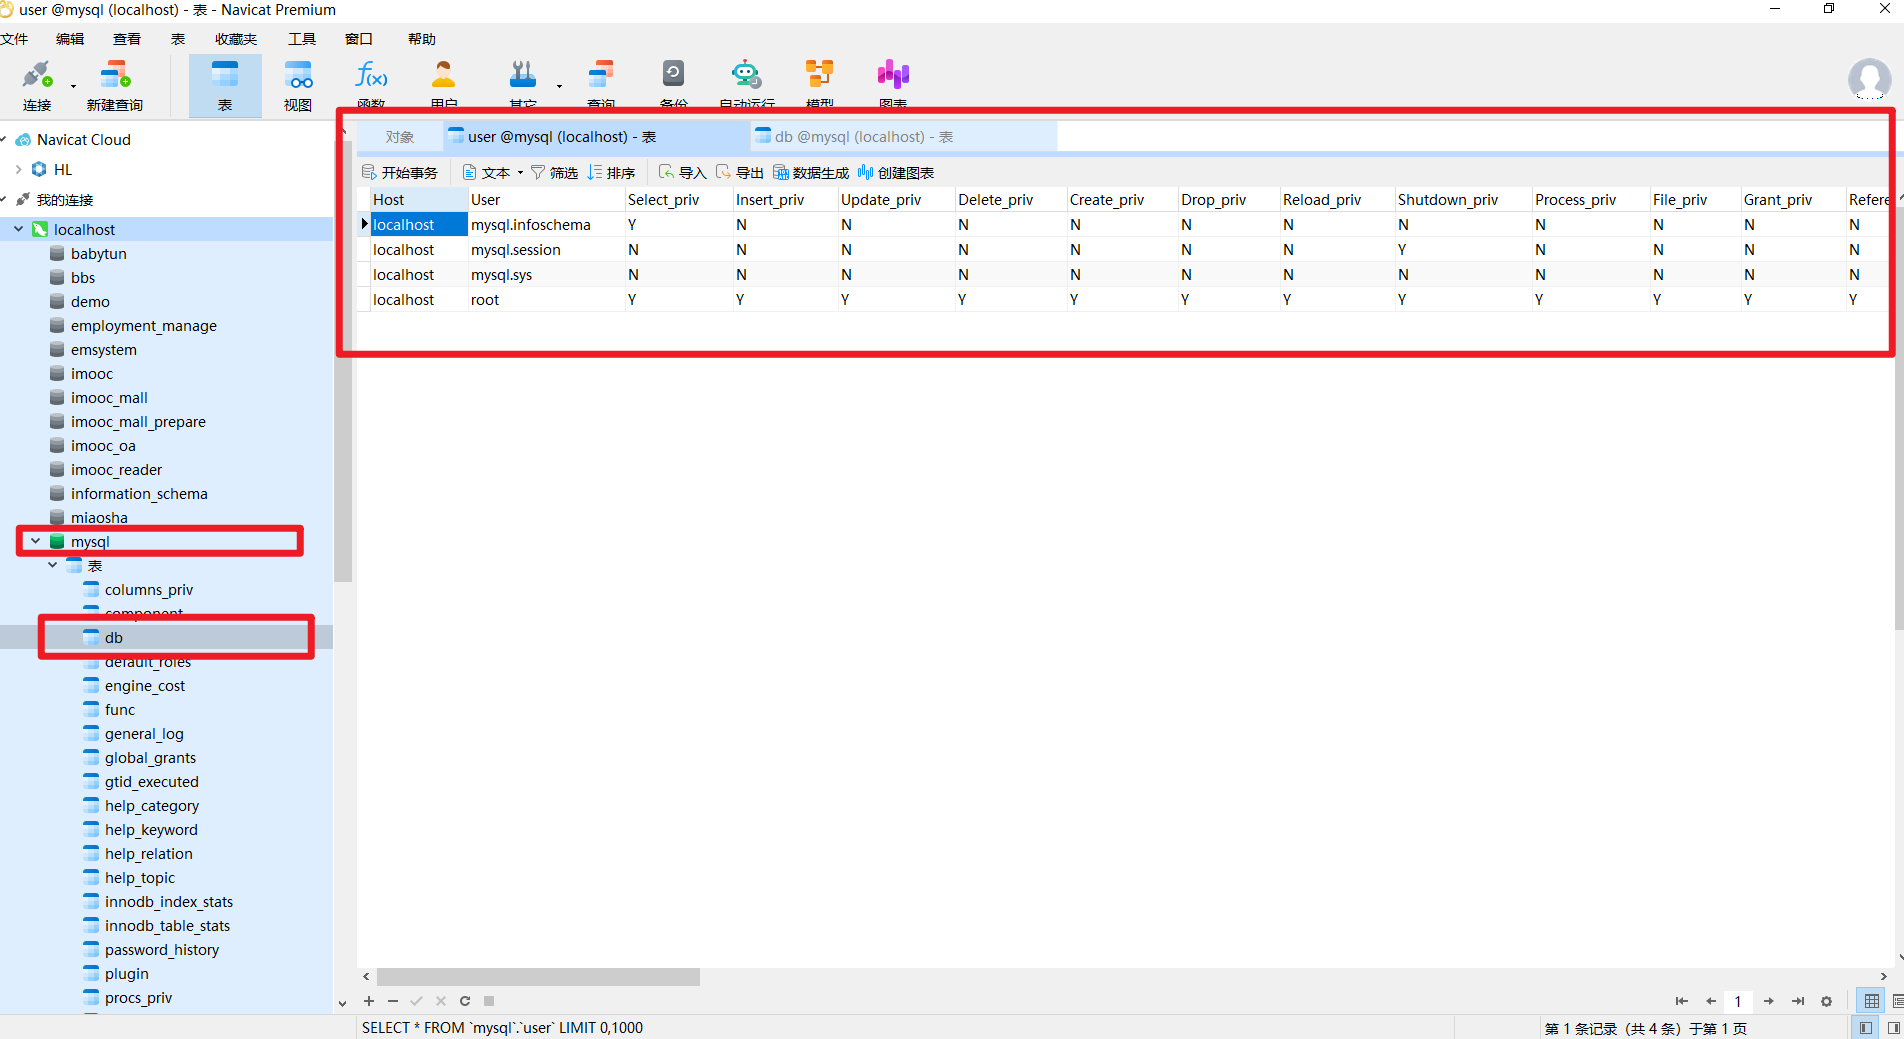The image size is (1904, 1039).
Task: Open the 收藏夹 favorites menu
Action: 236,39
